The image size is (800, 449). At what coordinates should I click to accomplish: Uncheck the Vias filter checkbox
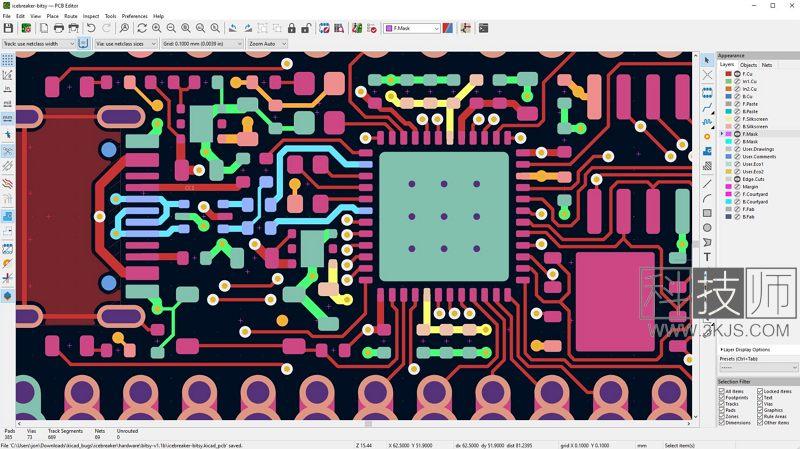click(x=760, y=404)
